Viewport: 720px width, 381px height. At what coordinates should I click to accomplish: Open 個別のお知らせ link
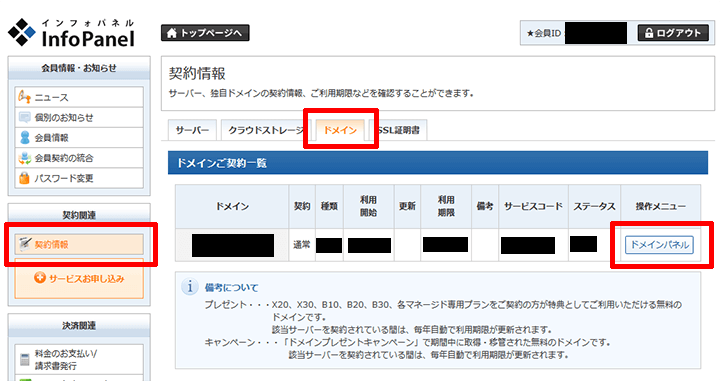click(x=79, y=117)
